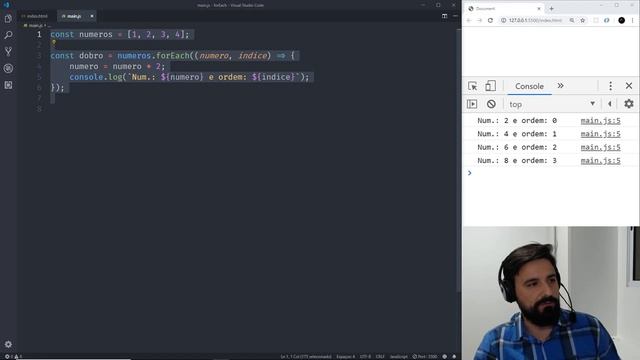Open the Search view in VS Code activity bar
This screenshot has height=360, width=640.
(8, 35)
